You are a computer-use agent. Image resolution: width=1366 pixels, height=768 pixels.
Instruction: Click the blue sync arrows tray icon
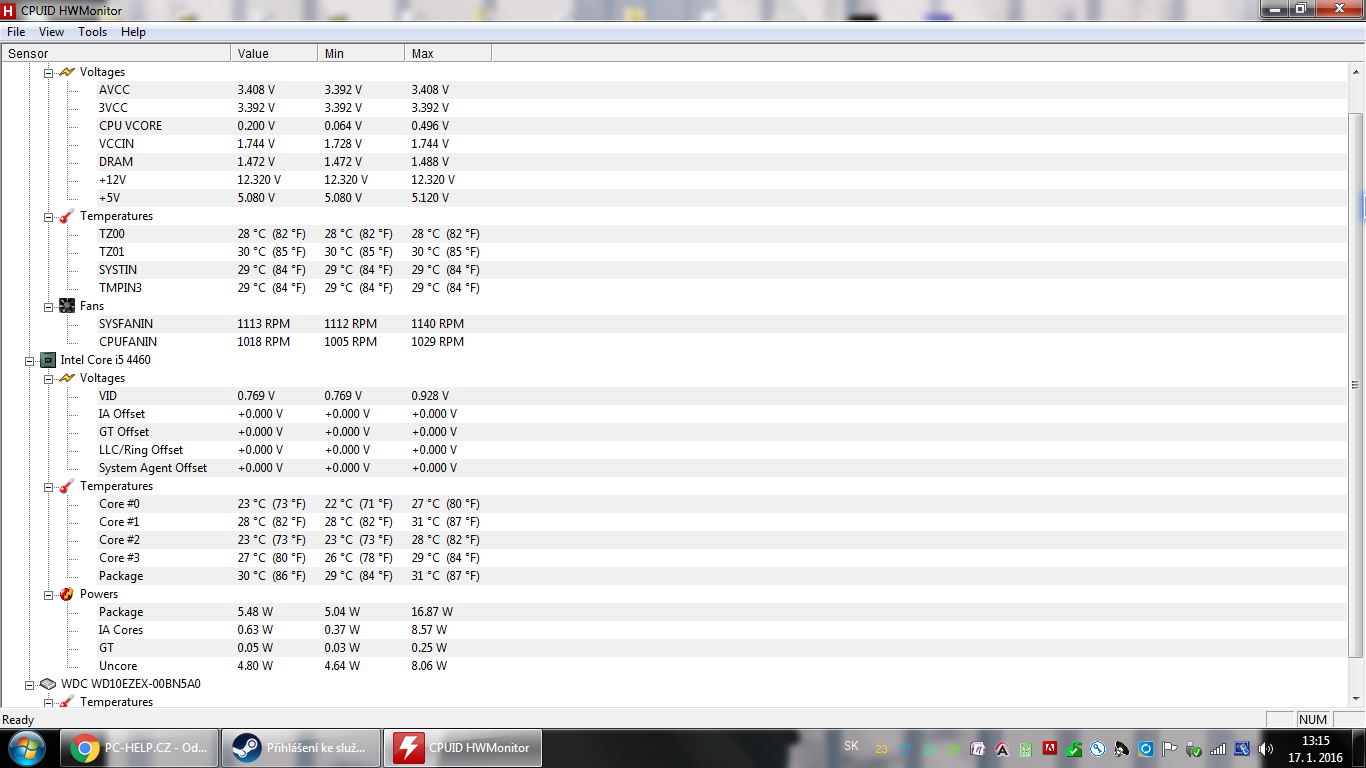(x=1146, y=748)
